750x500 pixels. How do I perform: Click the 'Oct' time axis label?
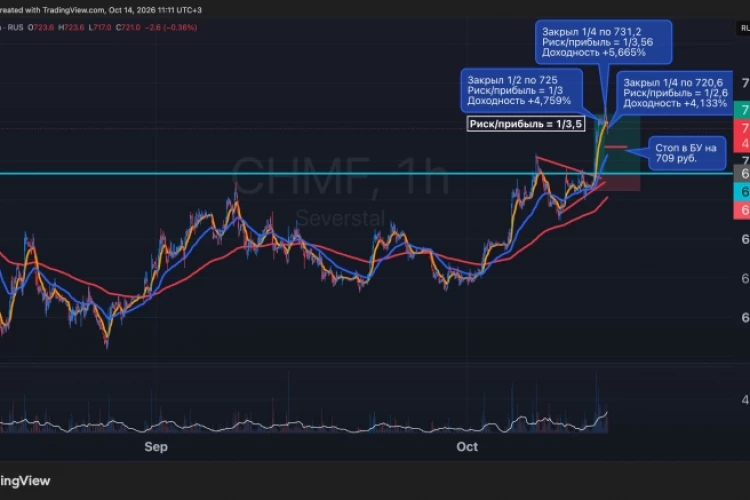467,447
